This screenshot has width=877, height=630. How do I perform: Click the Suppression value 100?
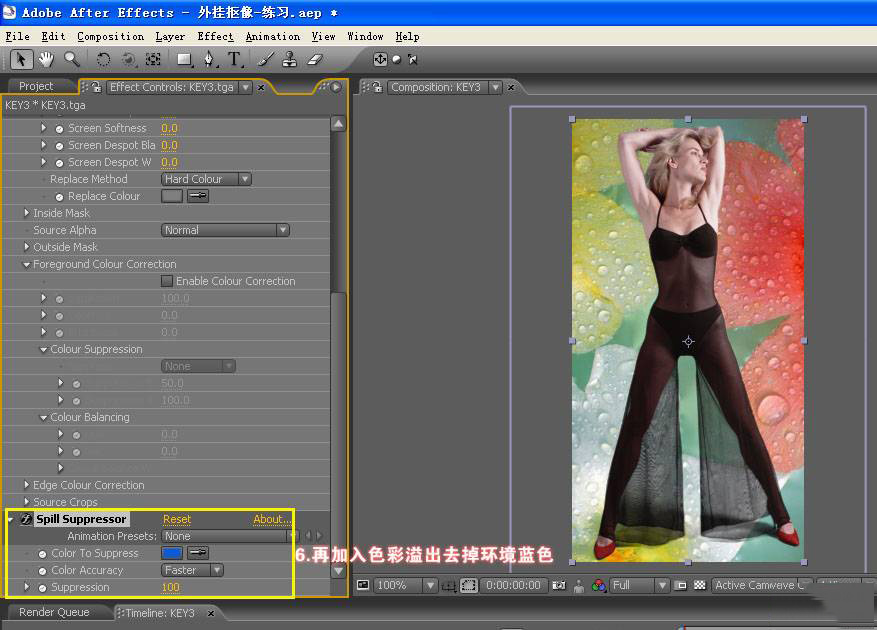170,587
